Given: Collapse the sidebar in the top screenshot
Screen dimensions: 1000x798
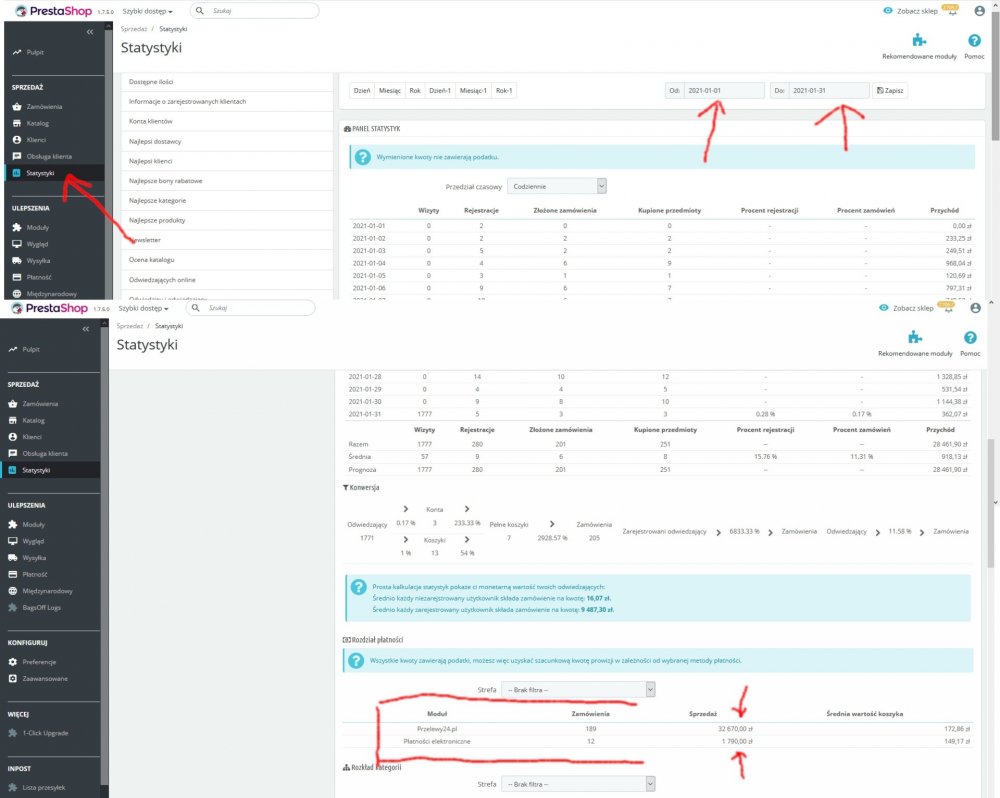Looking at the screenshot, I should click(x=90, y=31).
